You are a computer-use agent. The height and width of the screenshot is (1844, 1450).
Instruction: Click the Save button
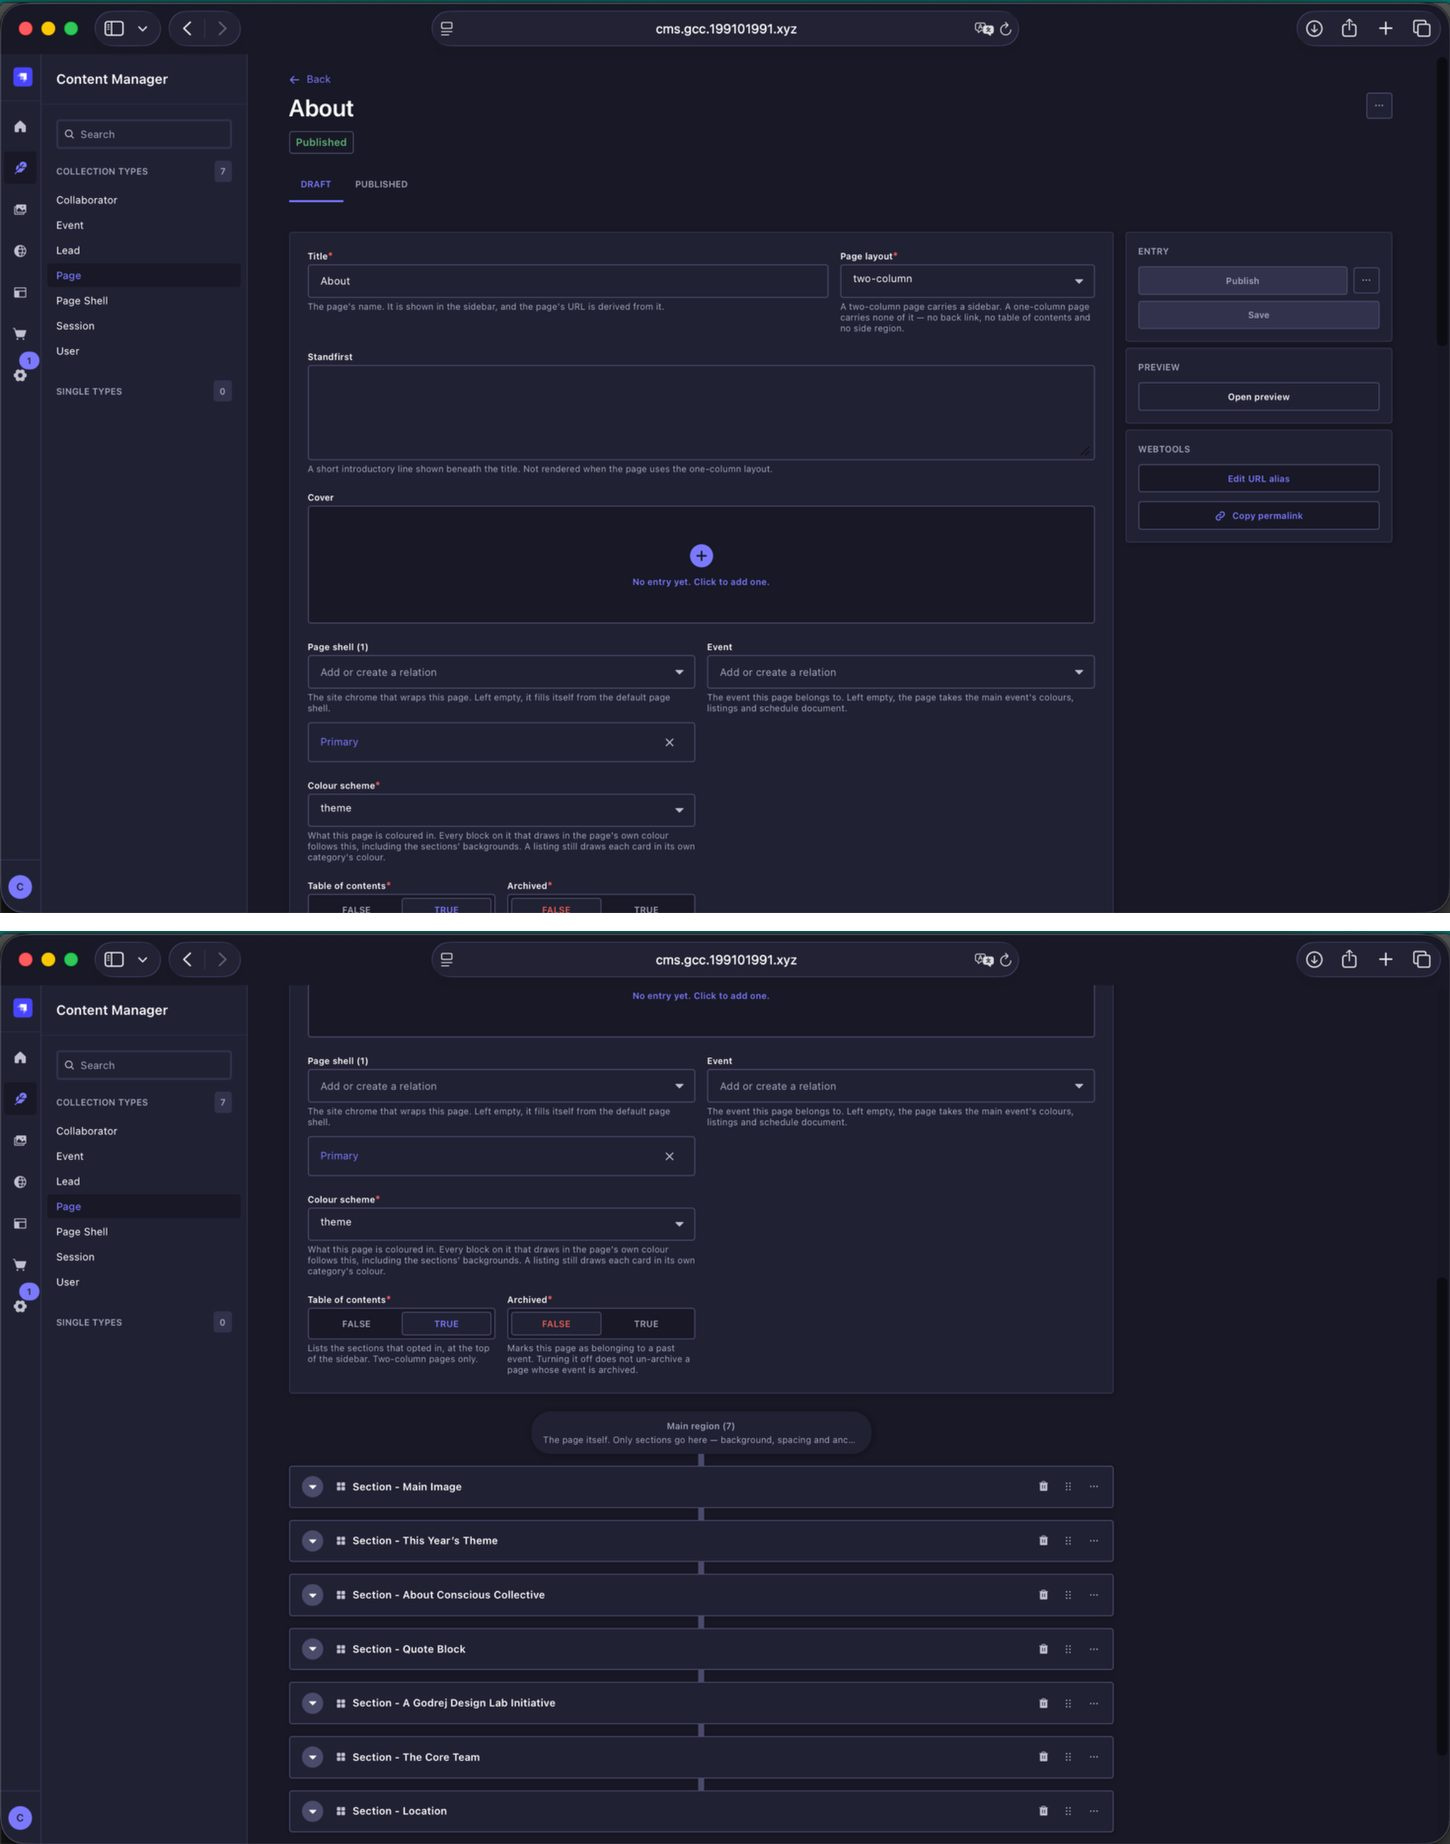pyautogui.click(x=1258, y=315)
